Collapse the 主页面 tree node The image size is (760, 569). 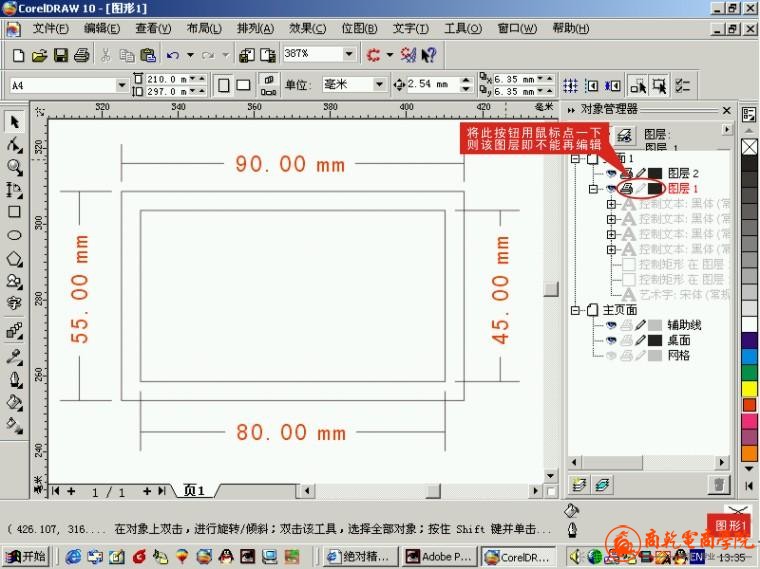pyautogui.click(x=575, y=310)
